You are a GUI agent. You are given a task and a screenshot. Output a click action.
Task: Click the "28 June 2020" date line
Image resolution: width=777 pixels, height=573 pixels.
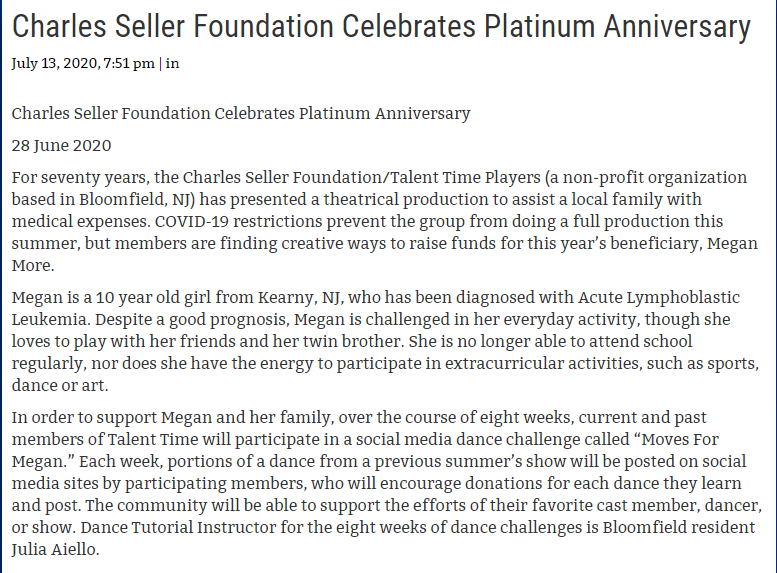pos(62,145)
